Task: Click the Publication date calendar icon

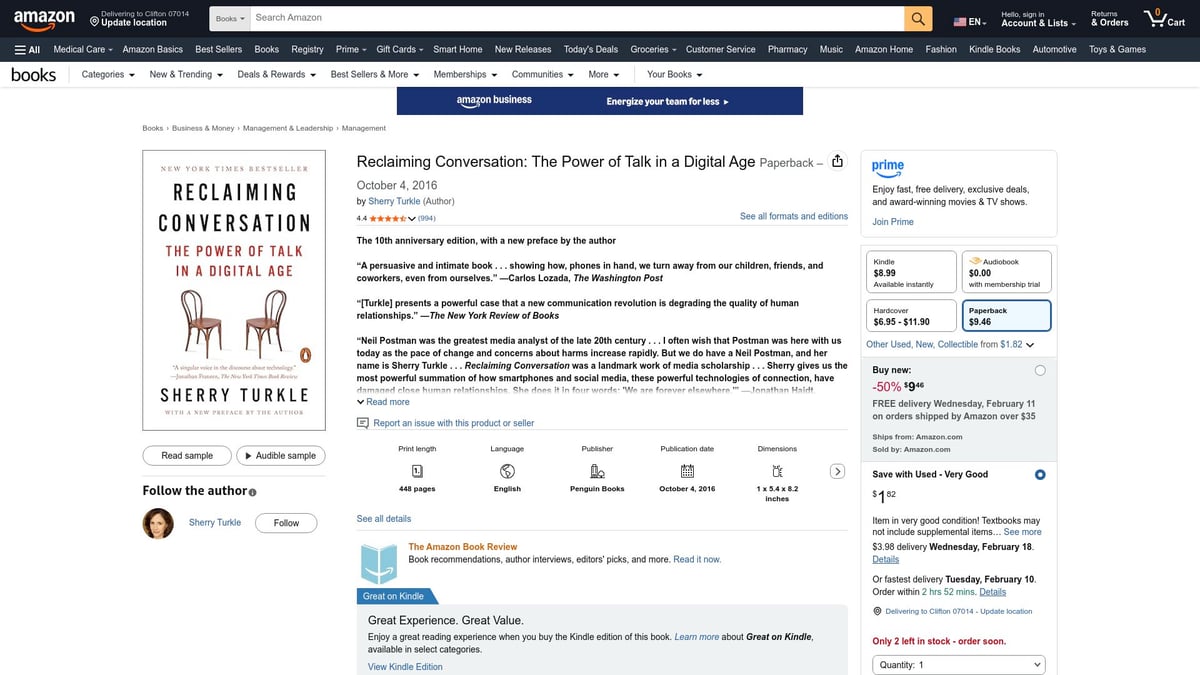Action: tap(686, 469)
